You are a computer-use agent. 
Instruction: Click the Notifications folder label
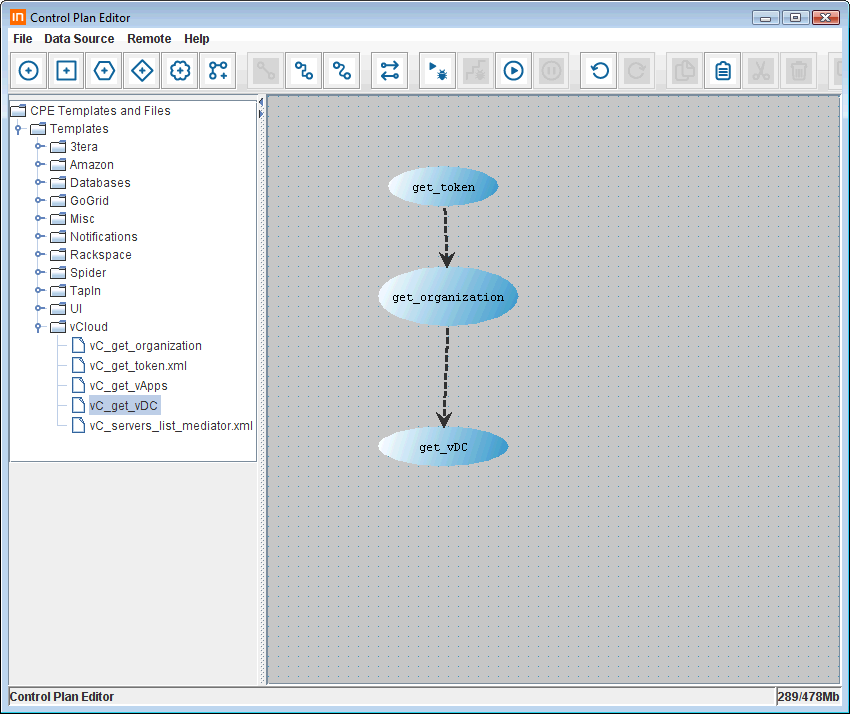(x=104, y=236)
